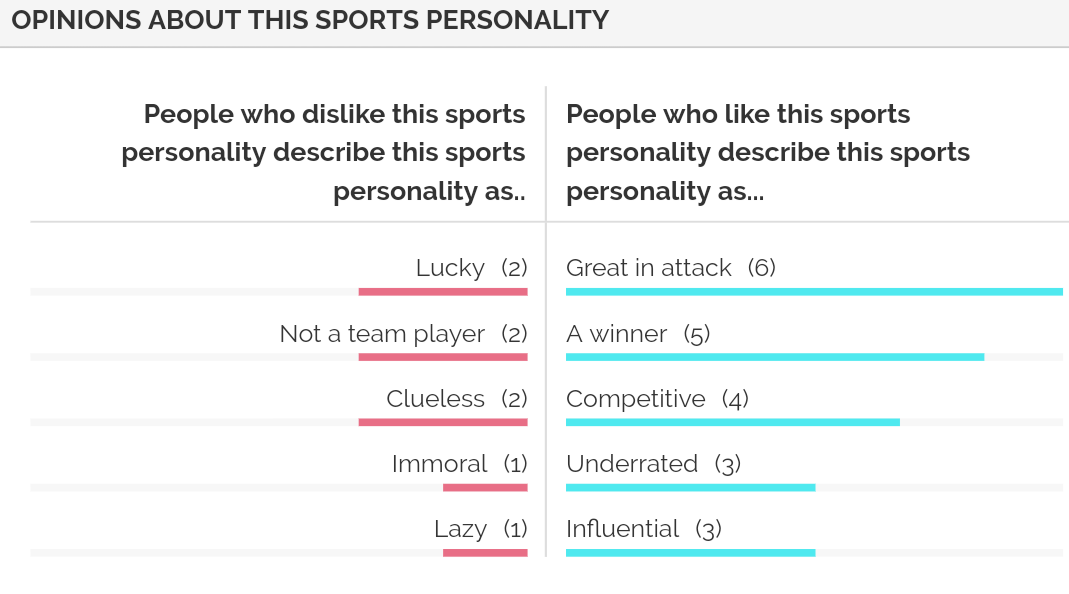
Task: Click the cyan 'Competitive' bar
Action: 733,422
